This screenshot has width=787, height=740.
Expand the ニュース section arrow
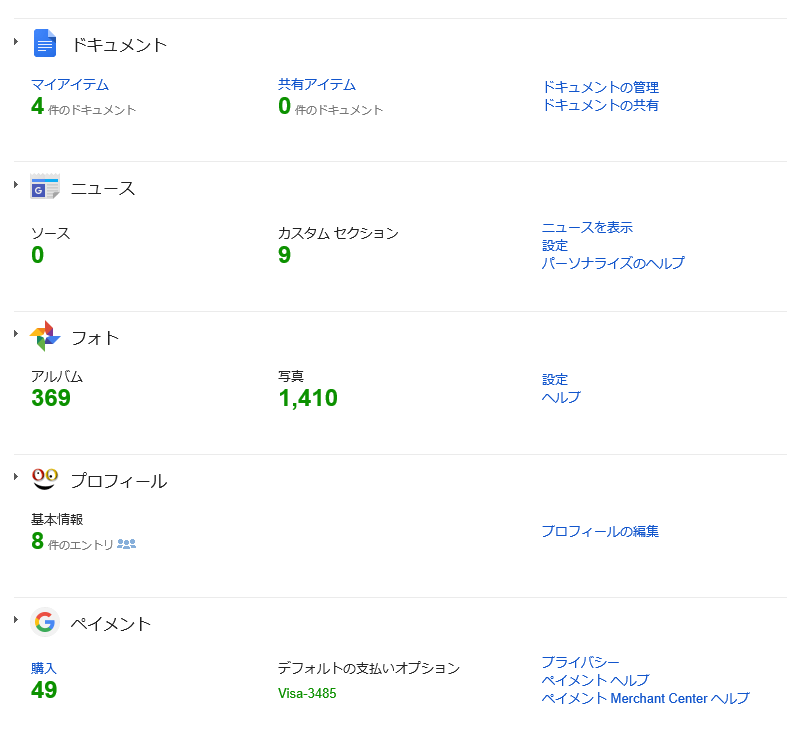pos(16,184)
